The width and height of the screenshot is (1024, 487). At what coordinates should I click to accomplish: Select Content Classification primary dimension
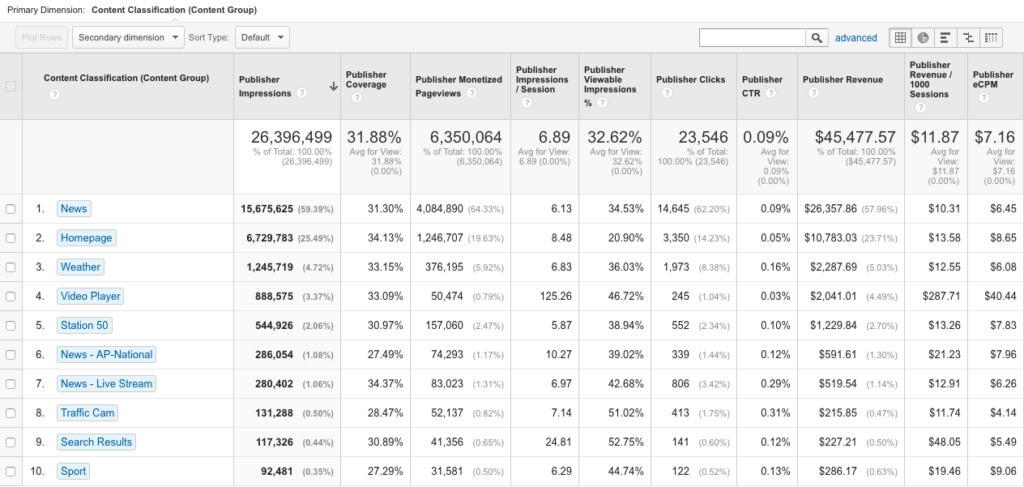tap(173, 10)
